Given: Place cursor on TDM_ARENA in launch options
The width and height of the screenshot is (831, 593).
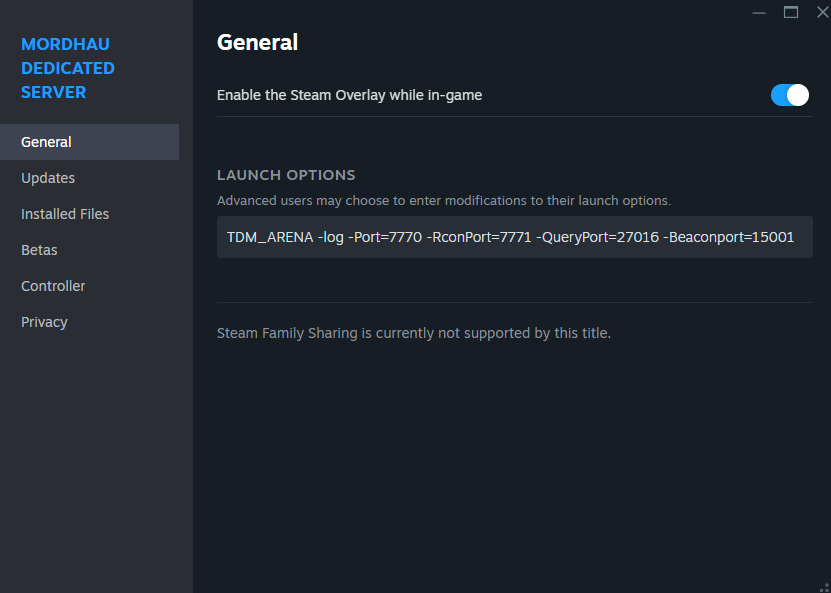Looking at the screenshot, I should (270, 237).
